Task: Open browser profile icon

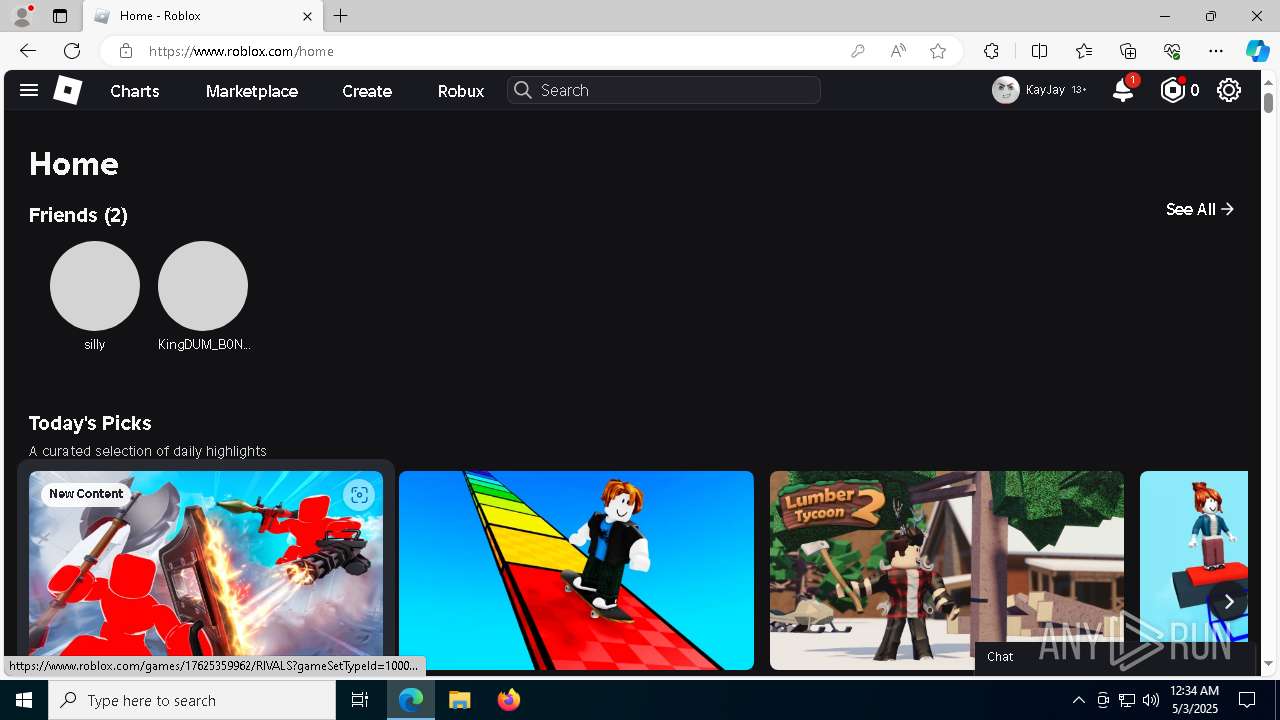Action: pos(22,16)
